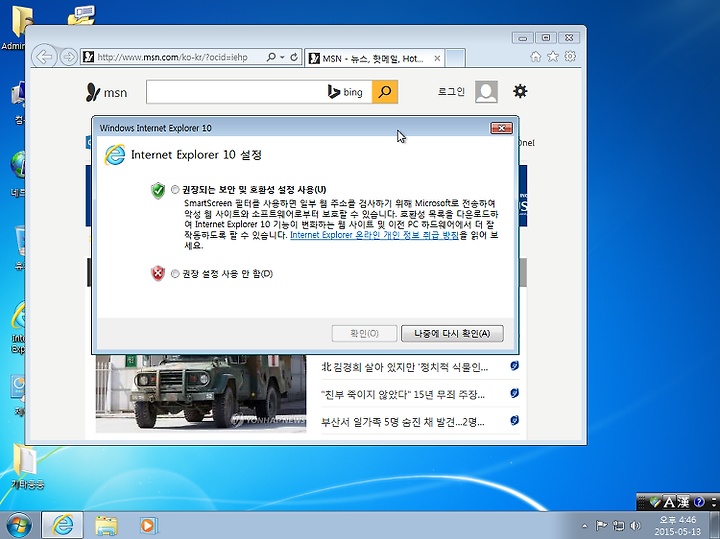The image size is (720, 539).
Task: Refresh the page with reload icon
Action: (x=294, y=57)
